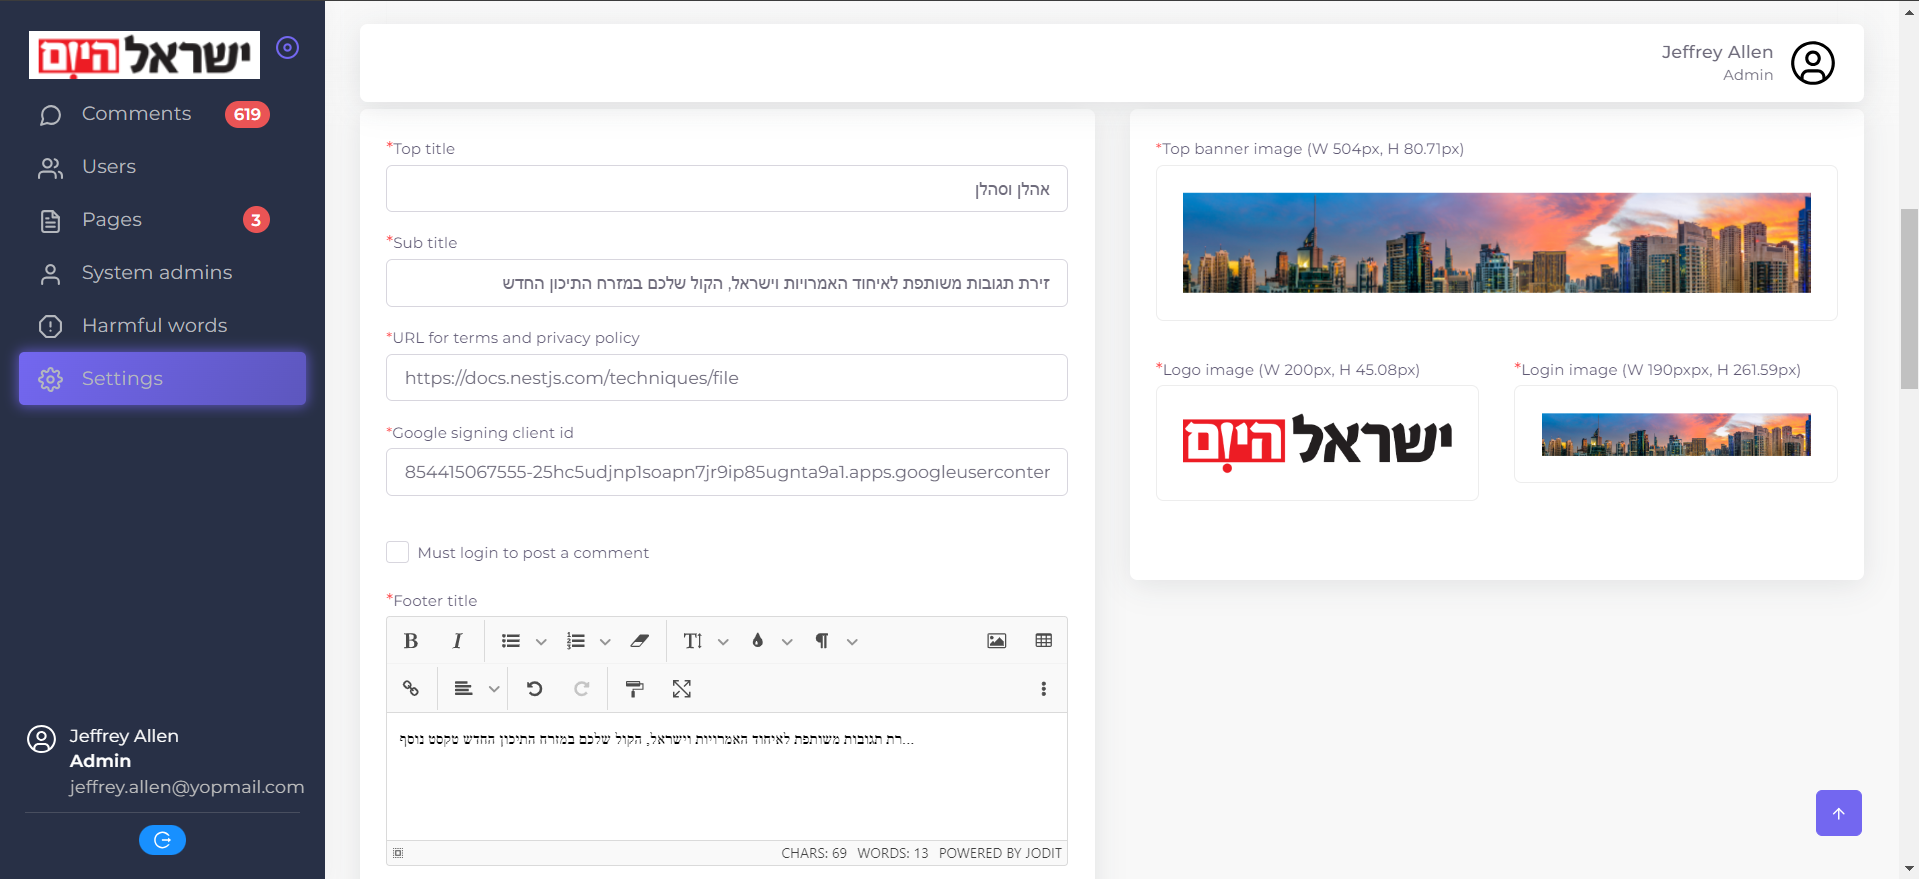Click CHARS: 69 counter
Viewport: 1919px width, 879px height.
coord(814,853)
